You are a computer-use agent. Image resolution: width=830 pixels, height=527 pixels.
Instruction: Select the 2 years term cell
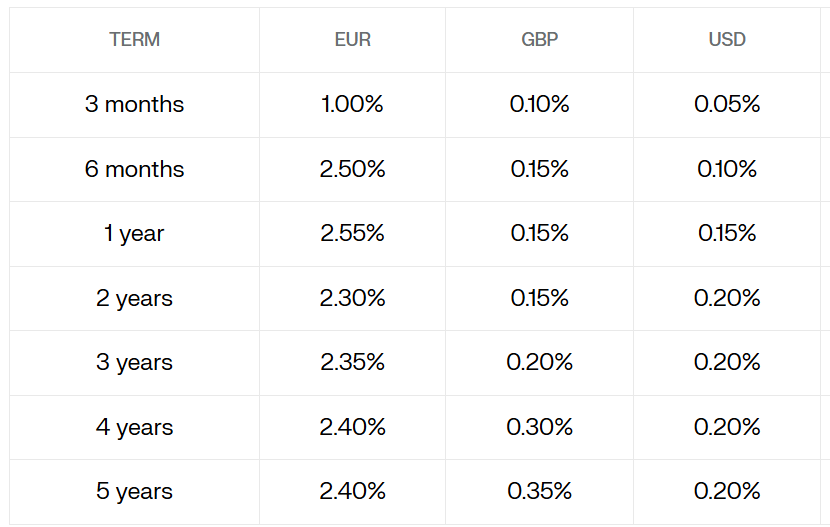(x=135, y=298)
